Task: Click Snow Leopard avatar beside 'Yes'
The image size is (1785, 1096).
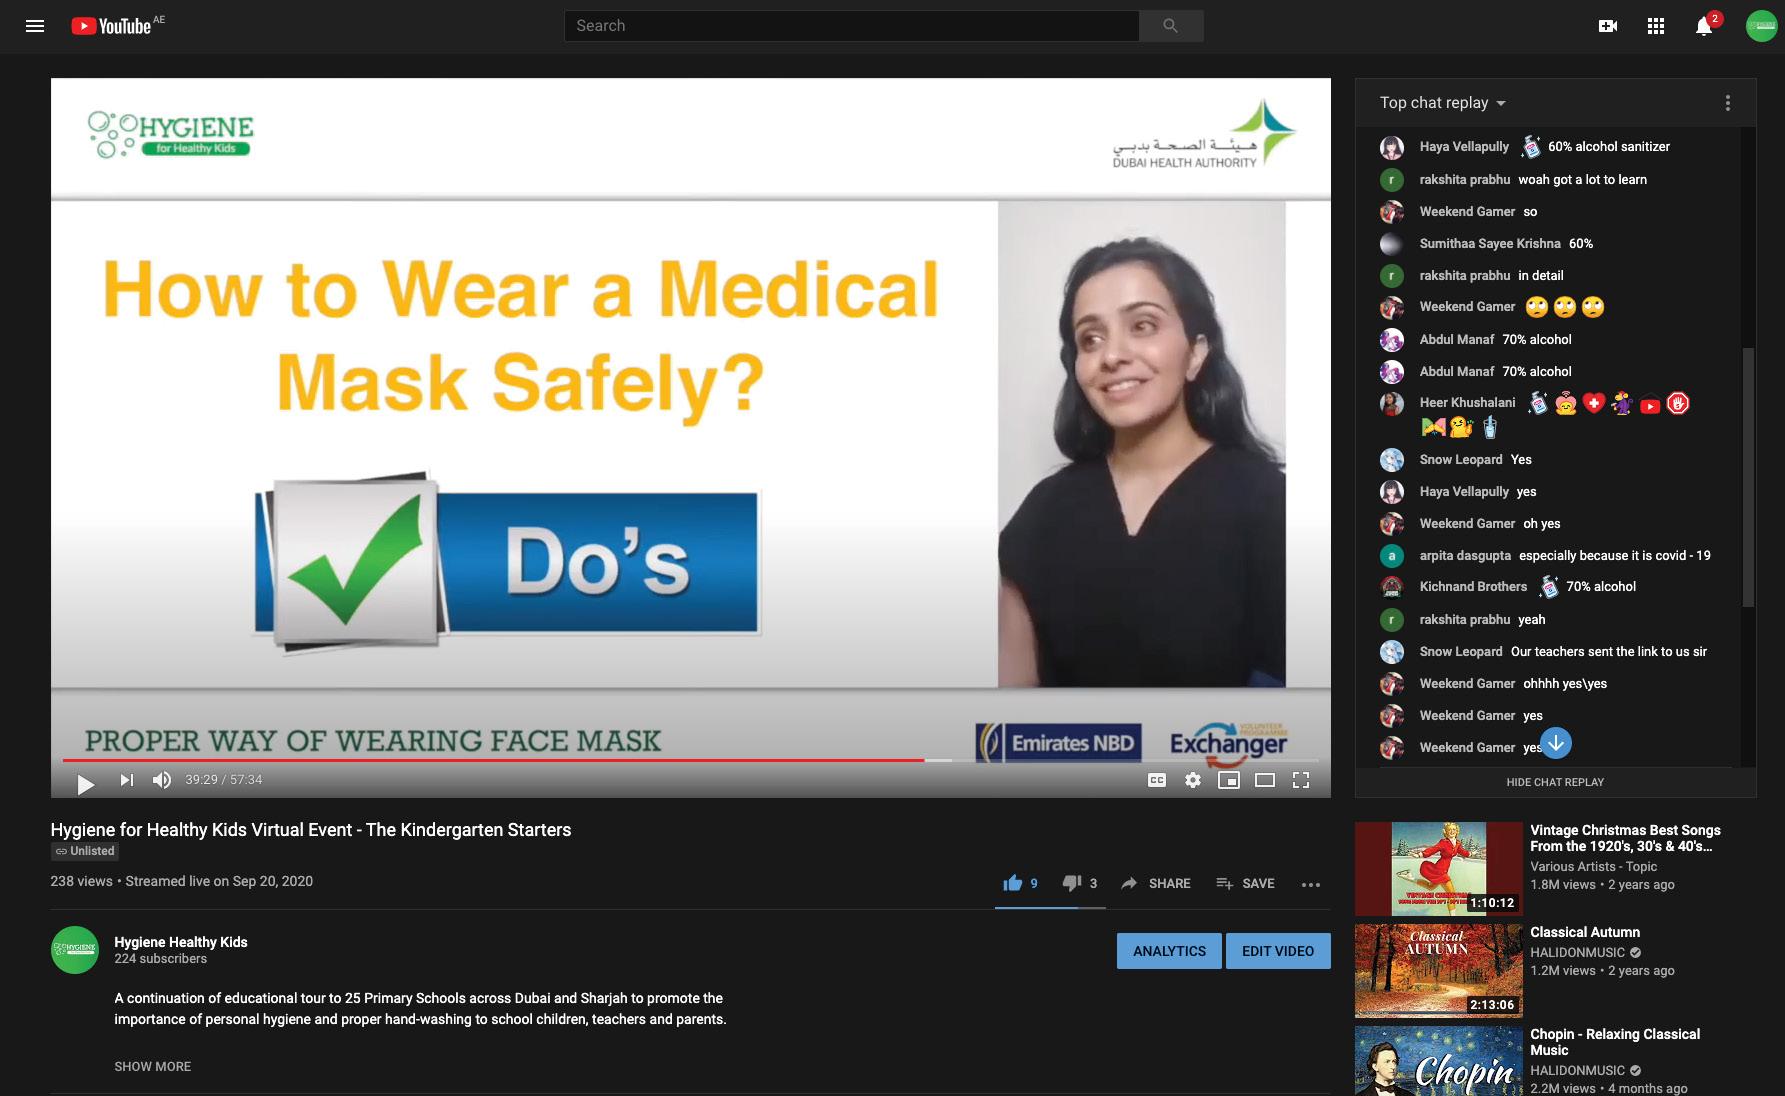Action: [x=1391, y=459]
